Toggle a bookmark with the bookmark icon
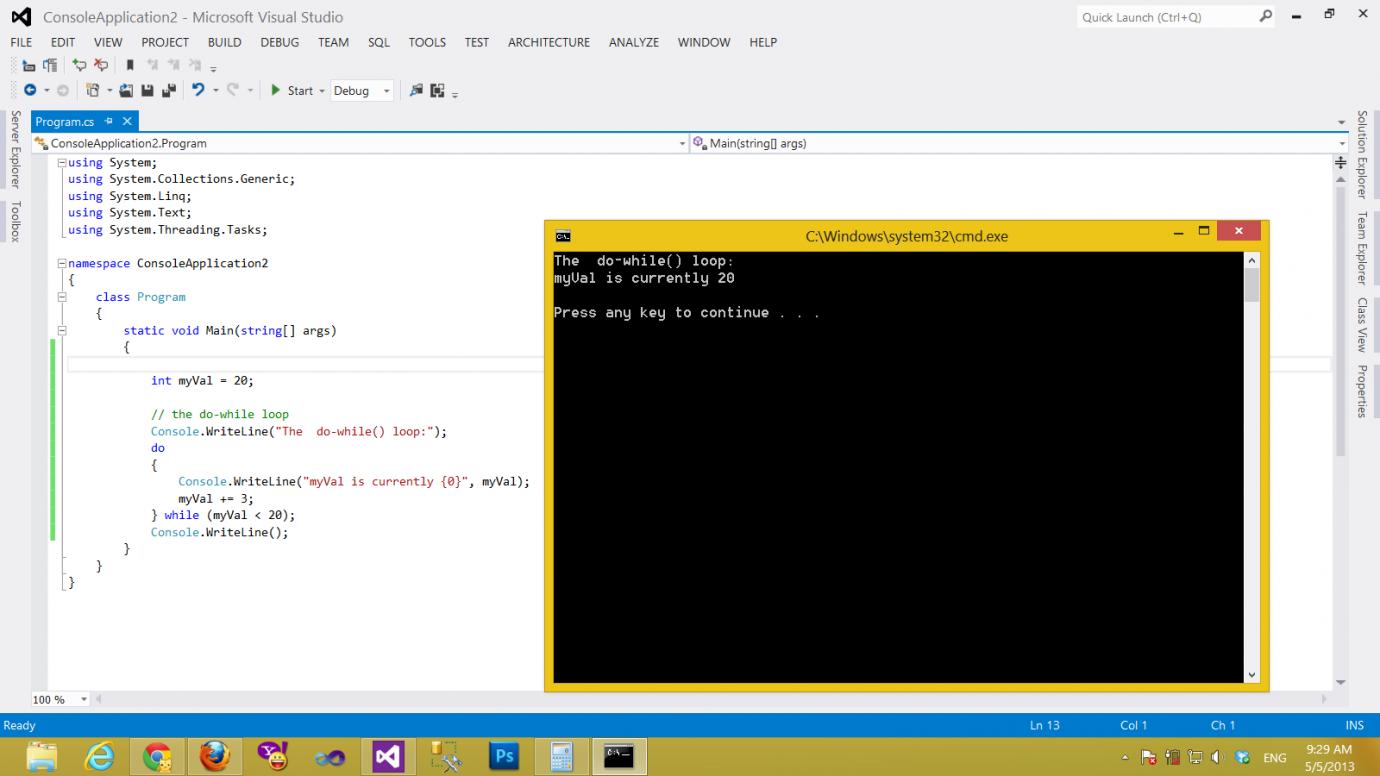 click(130, 64)
